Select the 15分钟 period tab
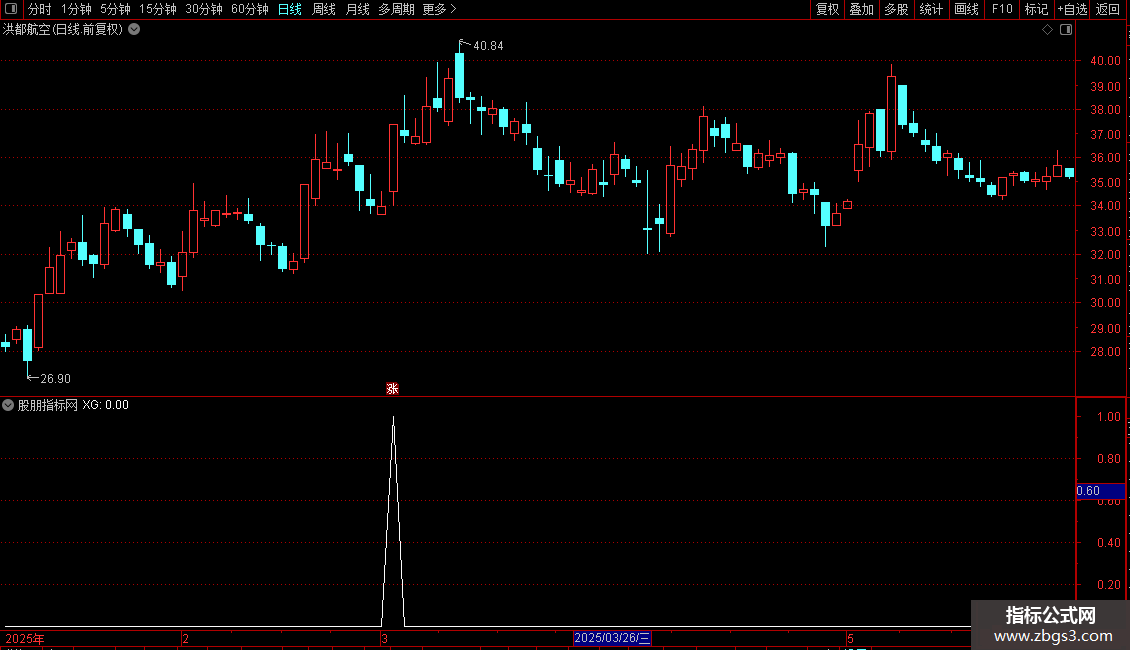 [x=158, y=9]
